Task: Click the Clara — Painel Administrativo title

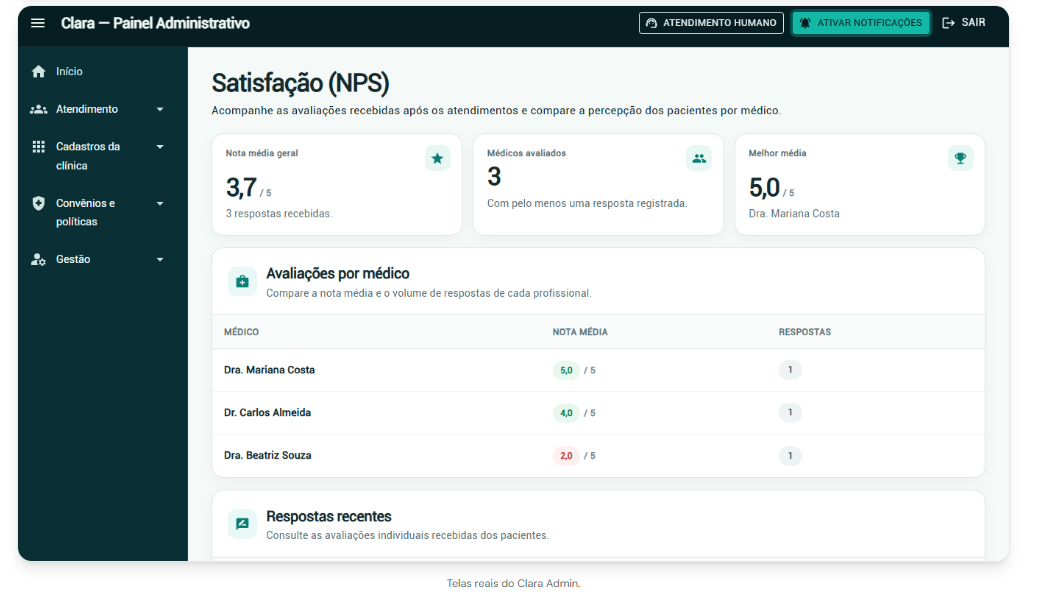Action: pos(155,24)
